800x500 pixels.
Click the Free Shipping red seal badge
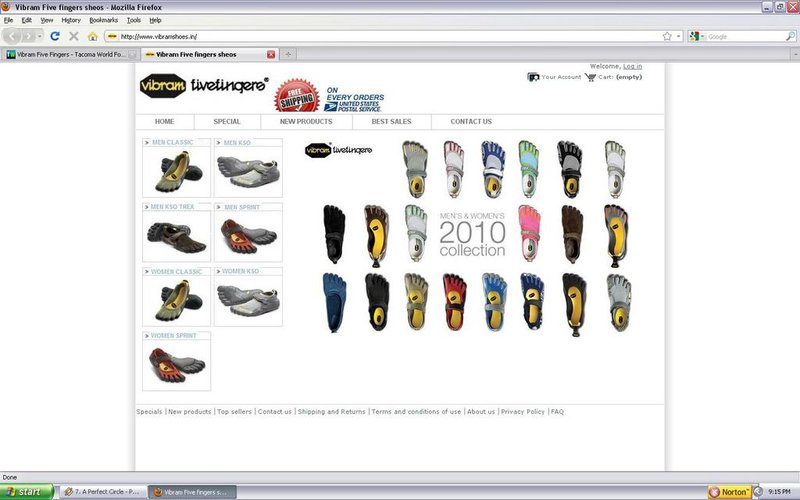coord(297,96)
